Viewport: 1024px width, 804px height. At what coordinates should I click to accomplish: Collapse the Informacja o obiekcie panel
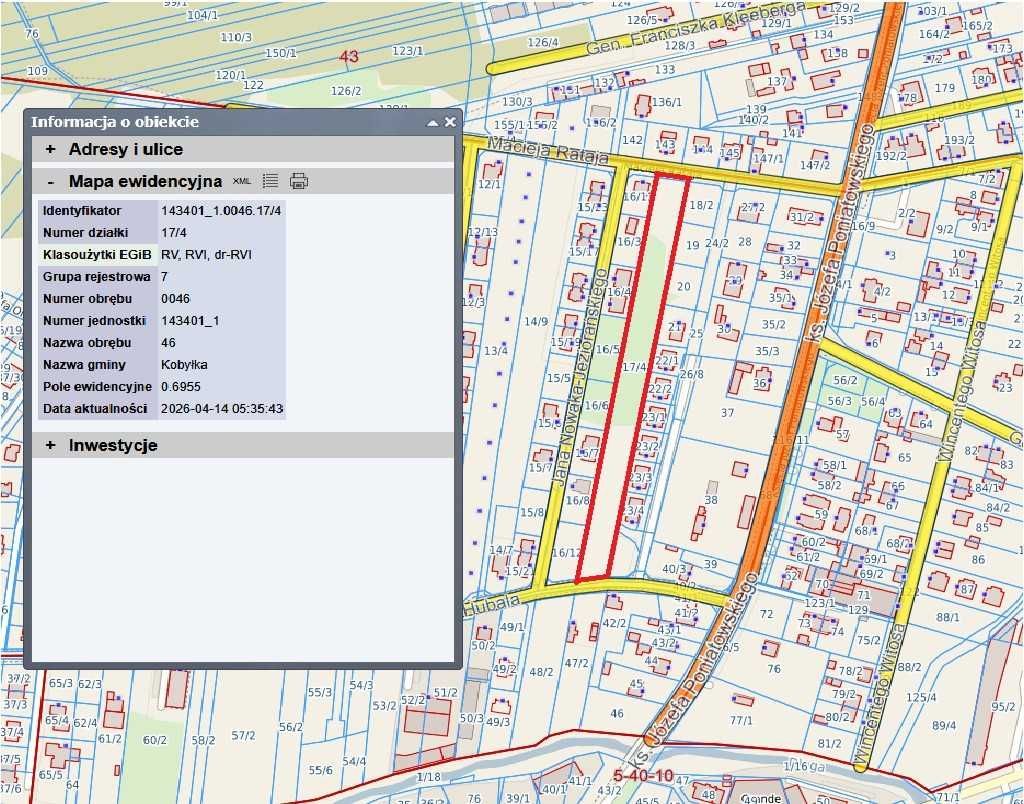(x=432, y=122)
